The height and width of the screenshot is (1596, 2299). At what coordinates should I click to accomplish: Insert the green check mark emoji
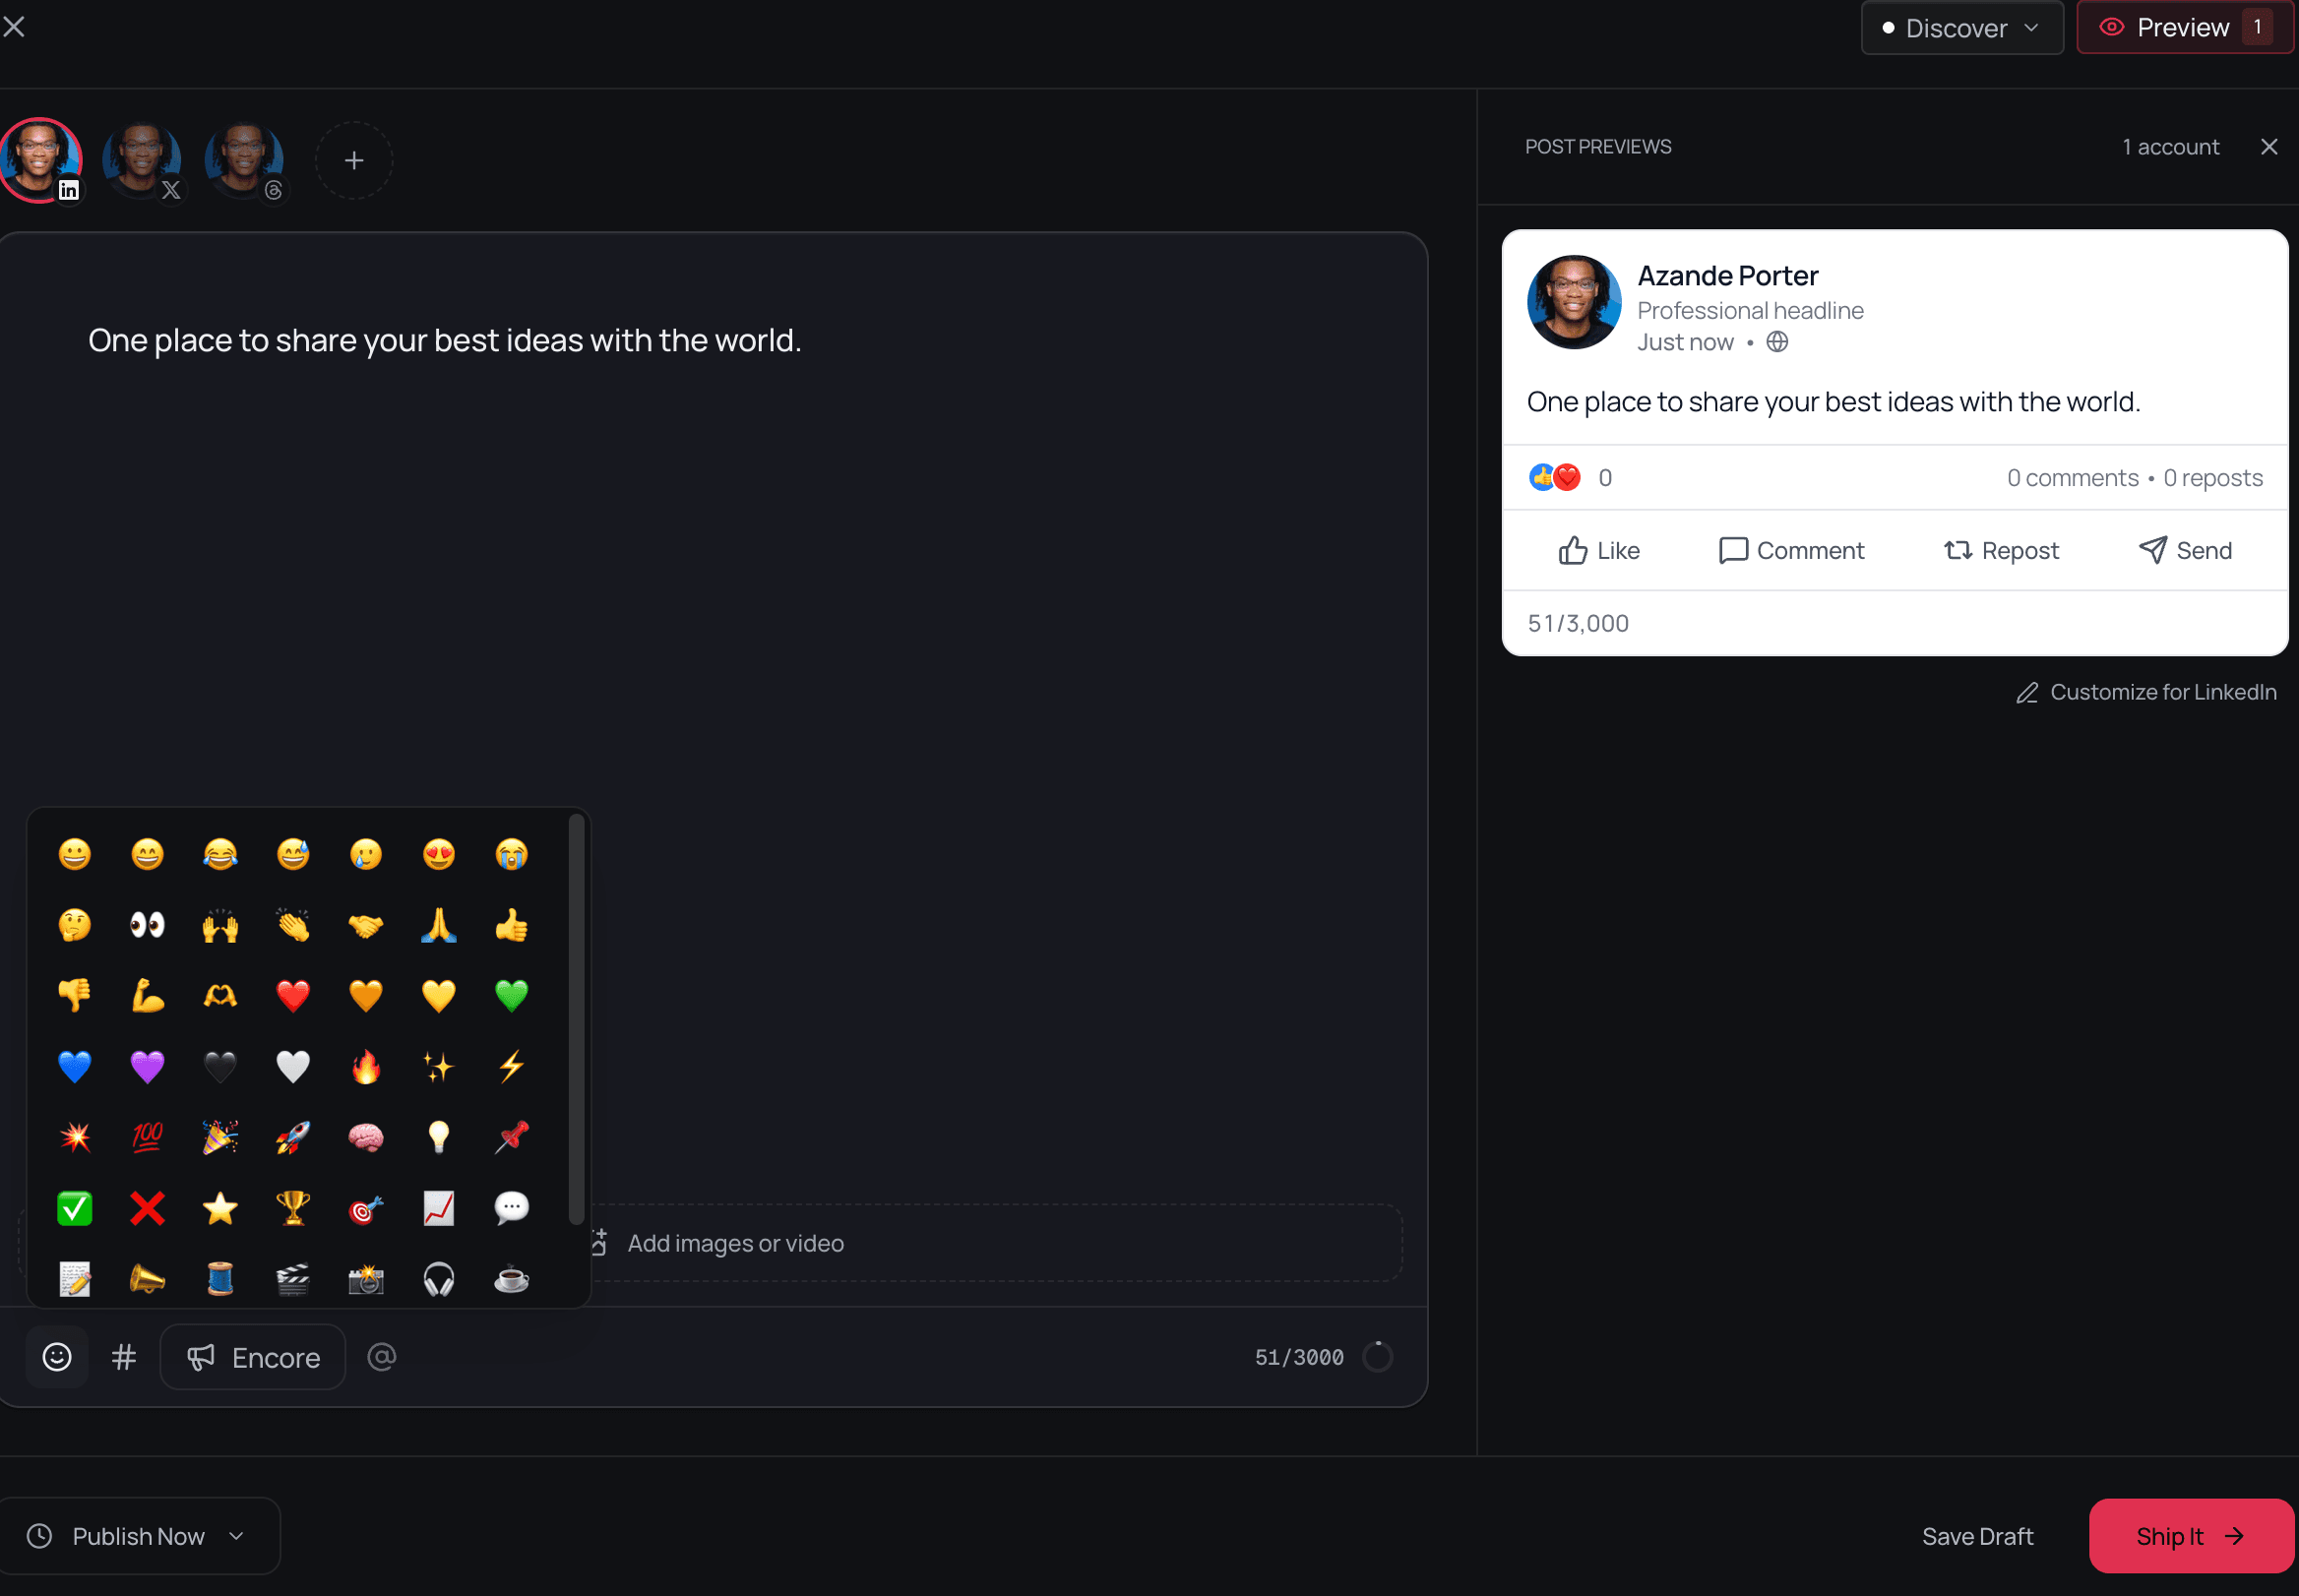75,1208
